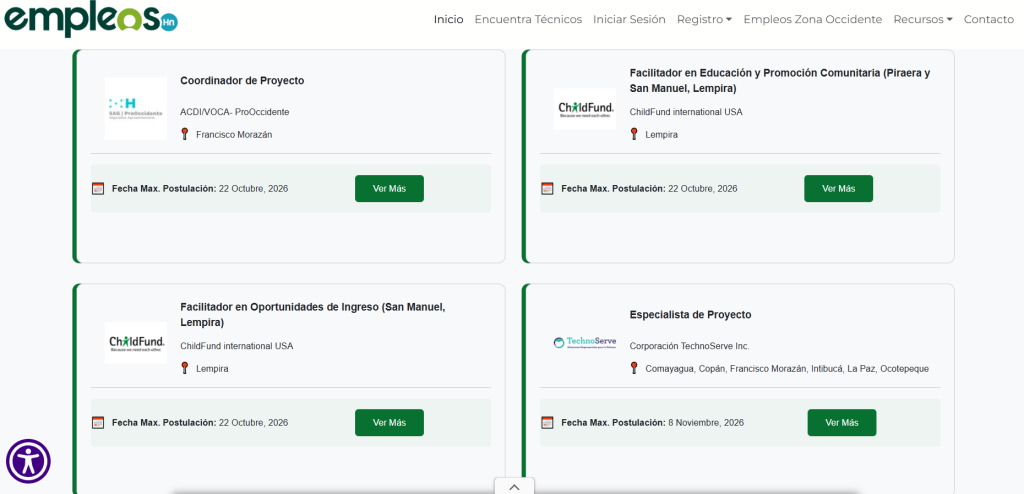Viewport: 1024px width, 494px height.
Task: Click the location pin next to Francisco Morazán
Action: coord(185,134)
